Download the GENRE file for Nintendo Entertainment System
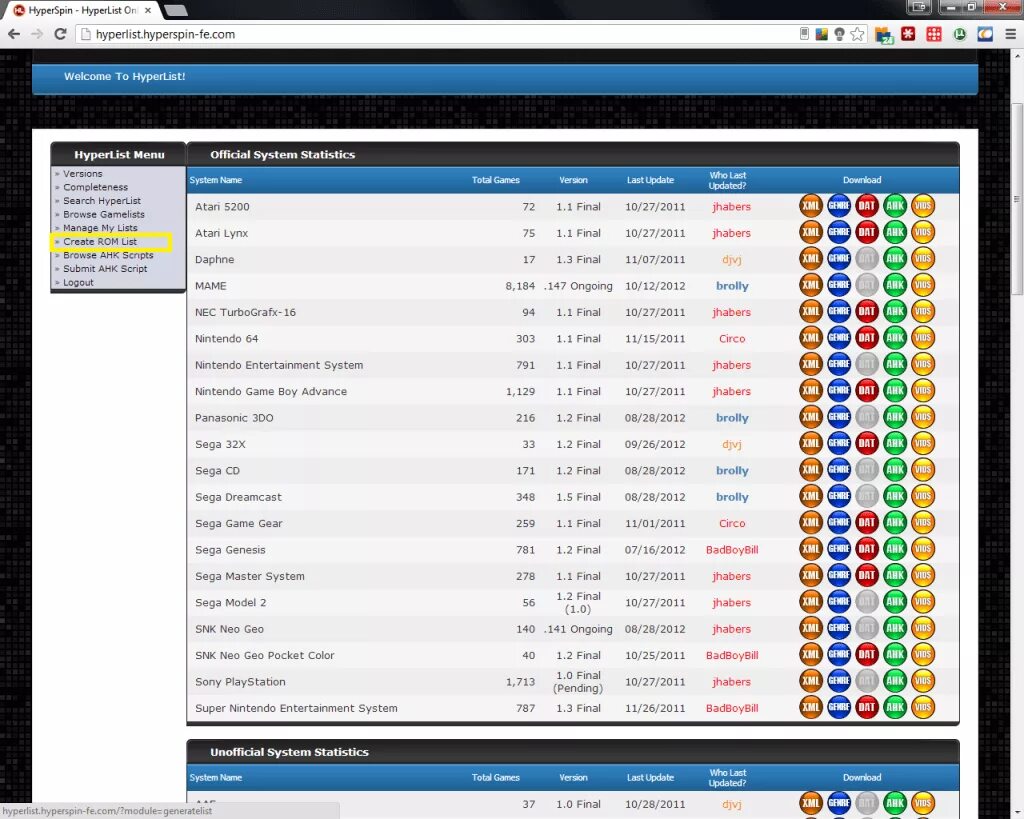Image resolution: width=1024 pixels, height=819 pixels. click(839, 364)
